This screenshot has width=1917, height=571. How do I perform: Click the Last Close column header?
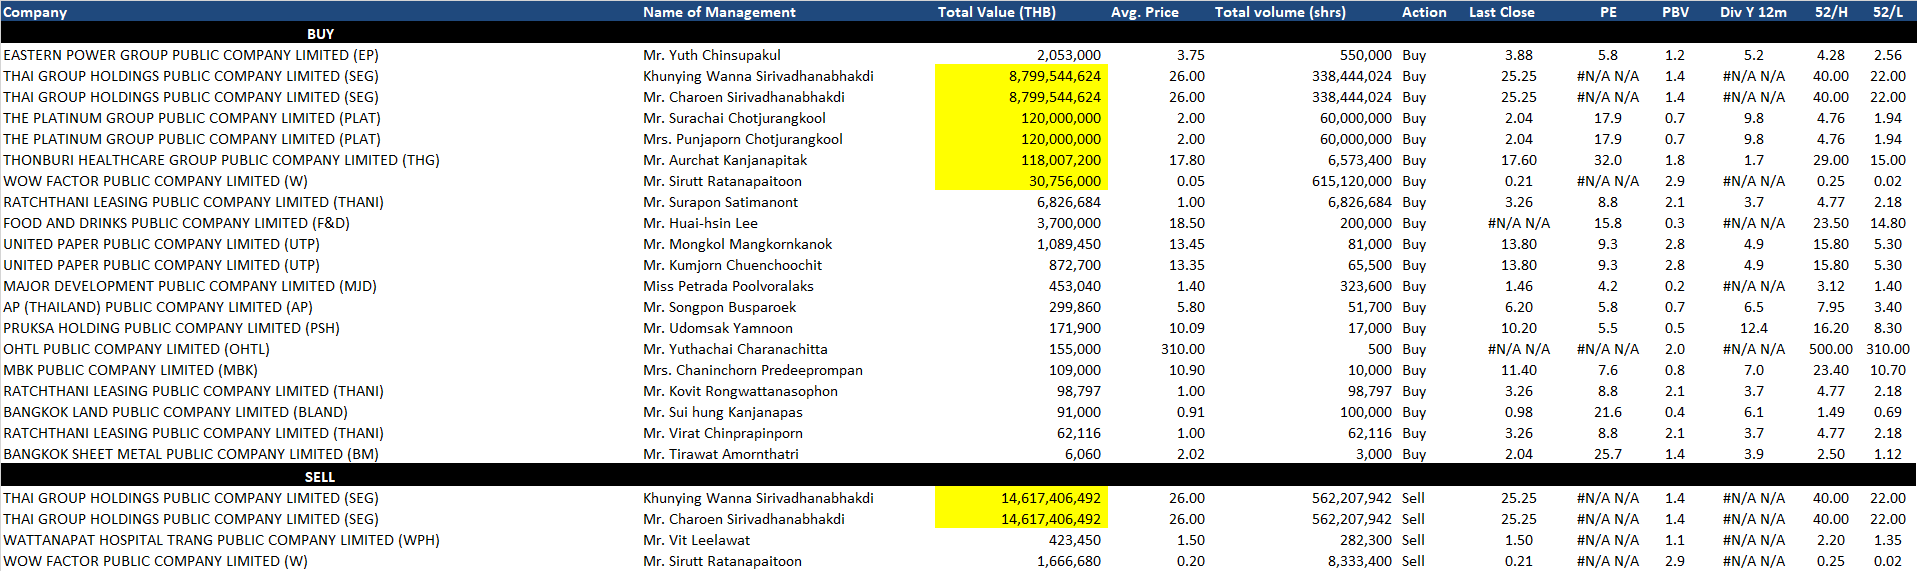point(1501,12)
